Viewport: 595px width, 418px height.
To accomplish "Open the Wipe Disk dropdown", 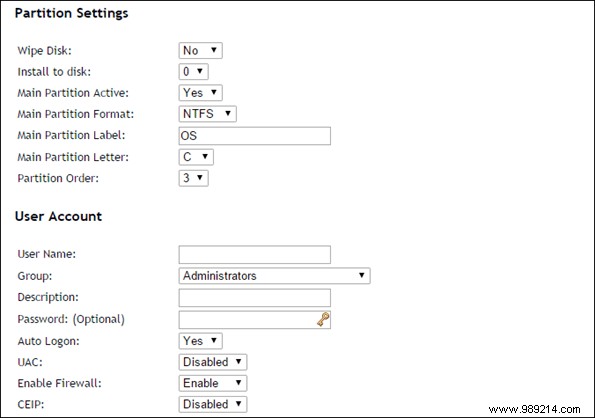I will coord(200,50).
